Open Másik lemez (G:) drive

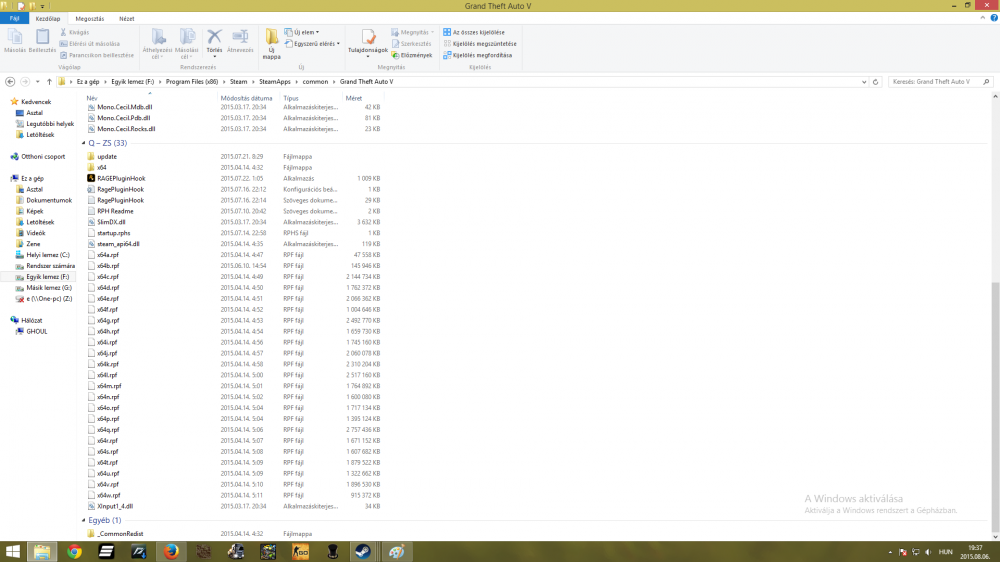click(49, 288)
